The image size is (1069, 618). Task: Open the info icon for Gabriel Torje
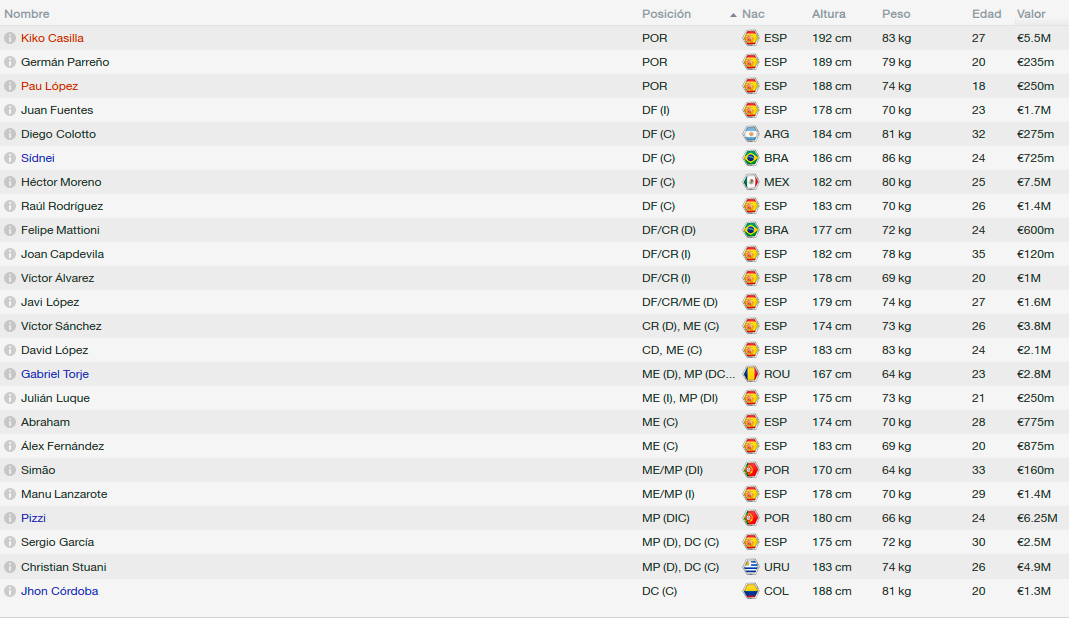10,374
